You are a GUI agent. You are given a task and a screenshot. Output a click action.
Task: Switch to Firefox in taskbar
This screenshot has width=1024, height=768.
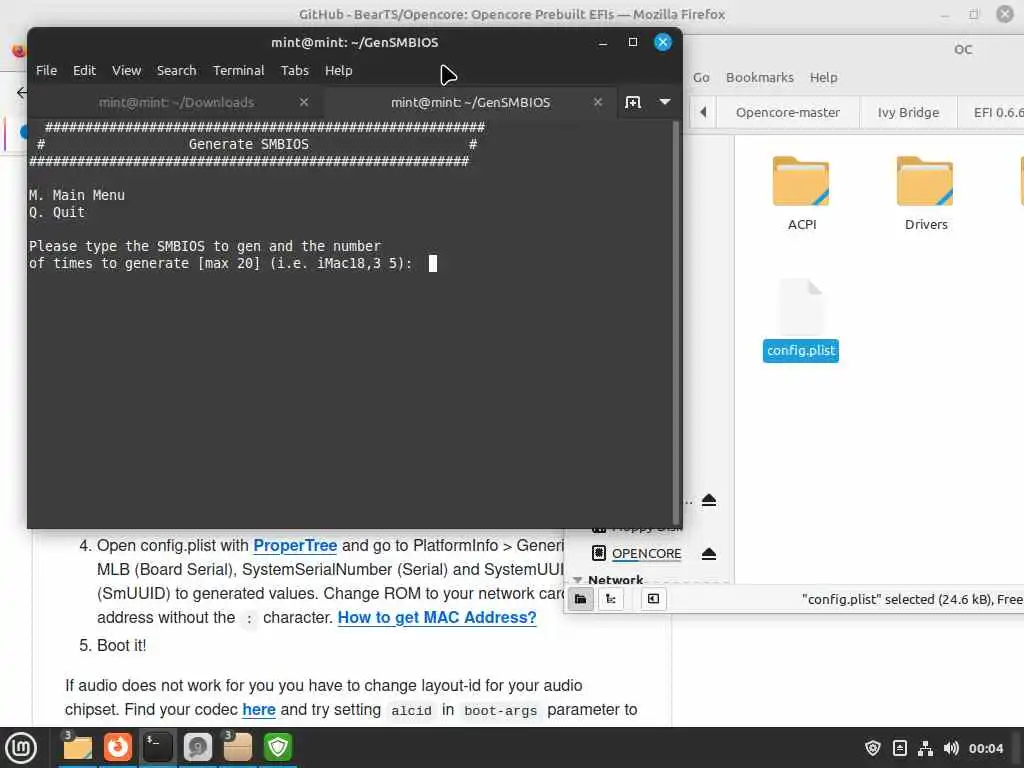(118, 747)
